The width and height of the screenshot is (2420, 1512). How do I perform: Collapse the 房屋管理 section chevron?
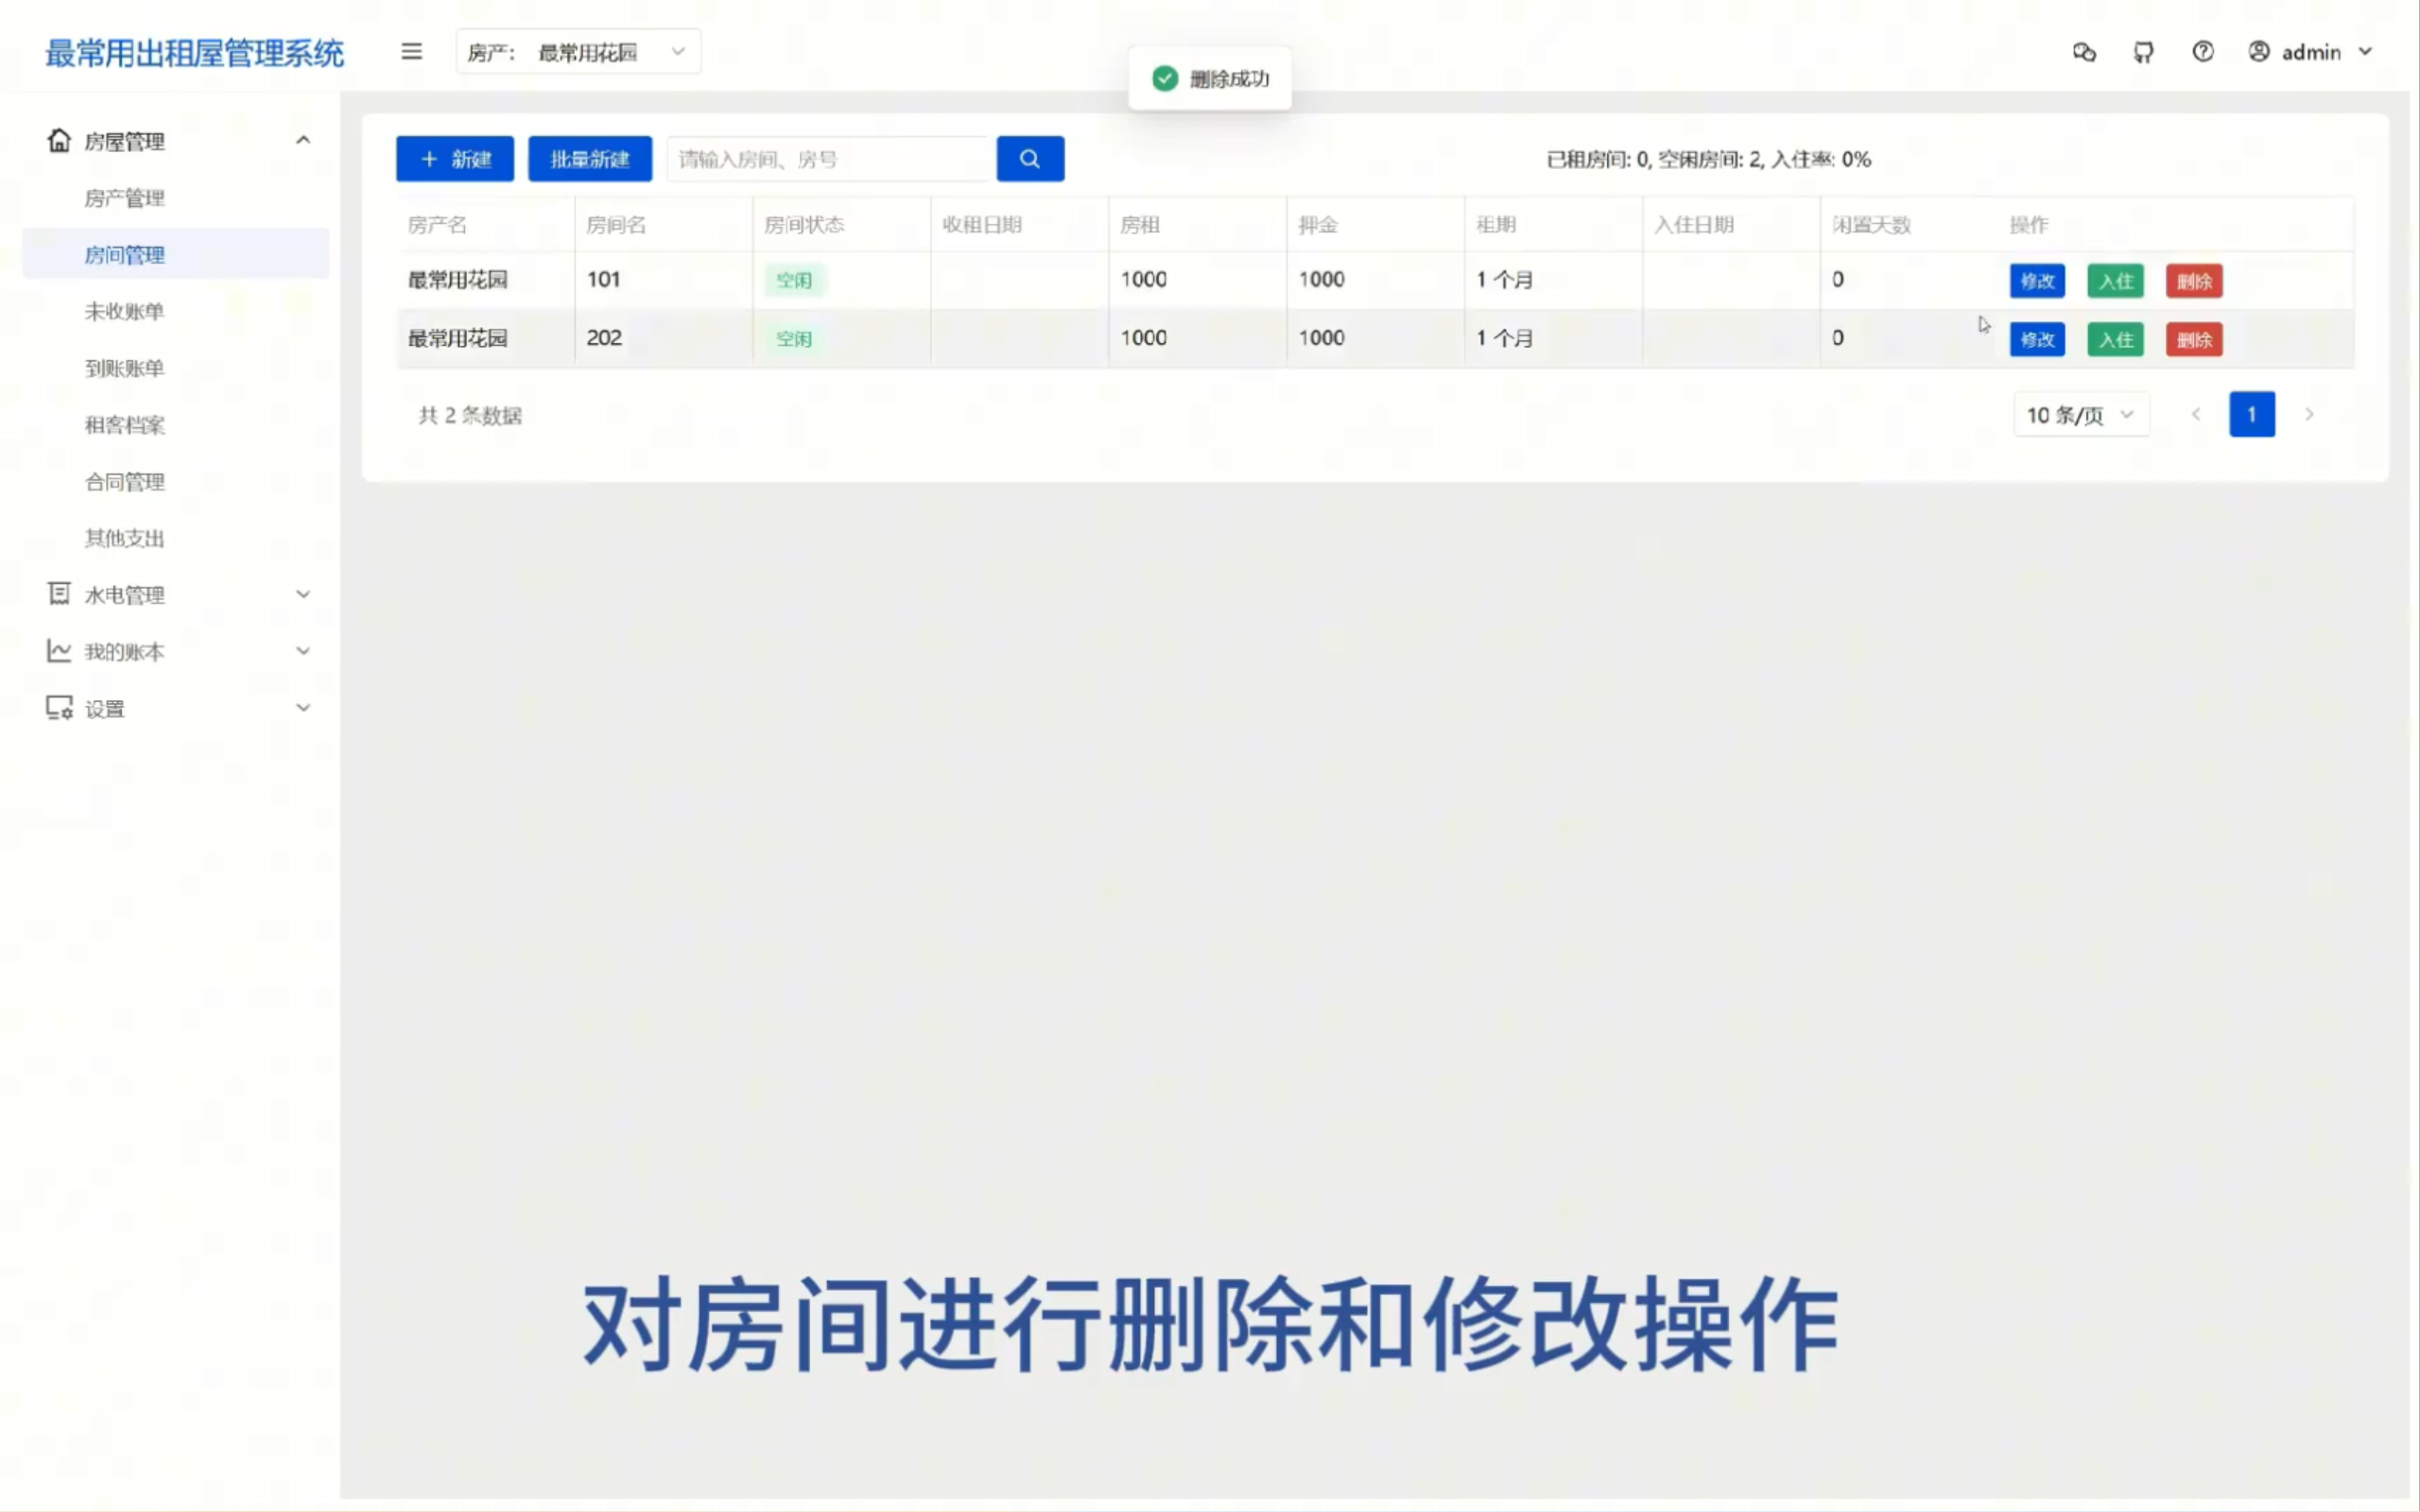[303, 139]
